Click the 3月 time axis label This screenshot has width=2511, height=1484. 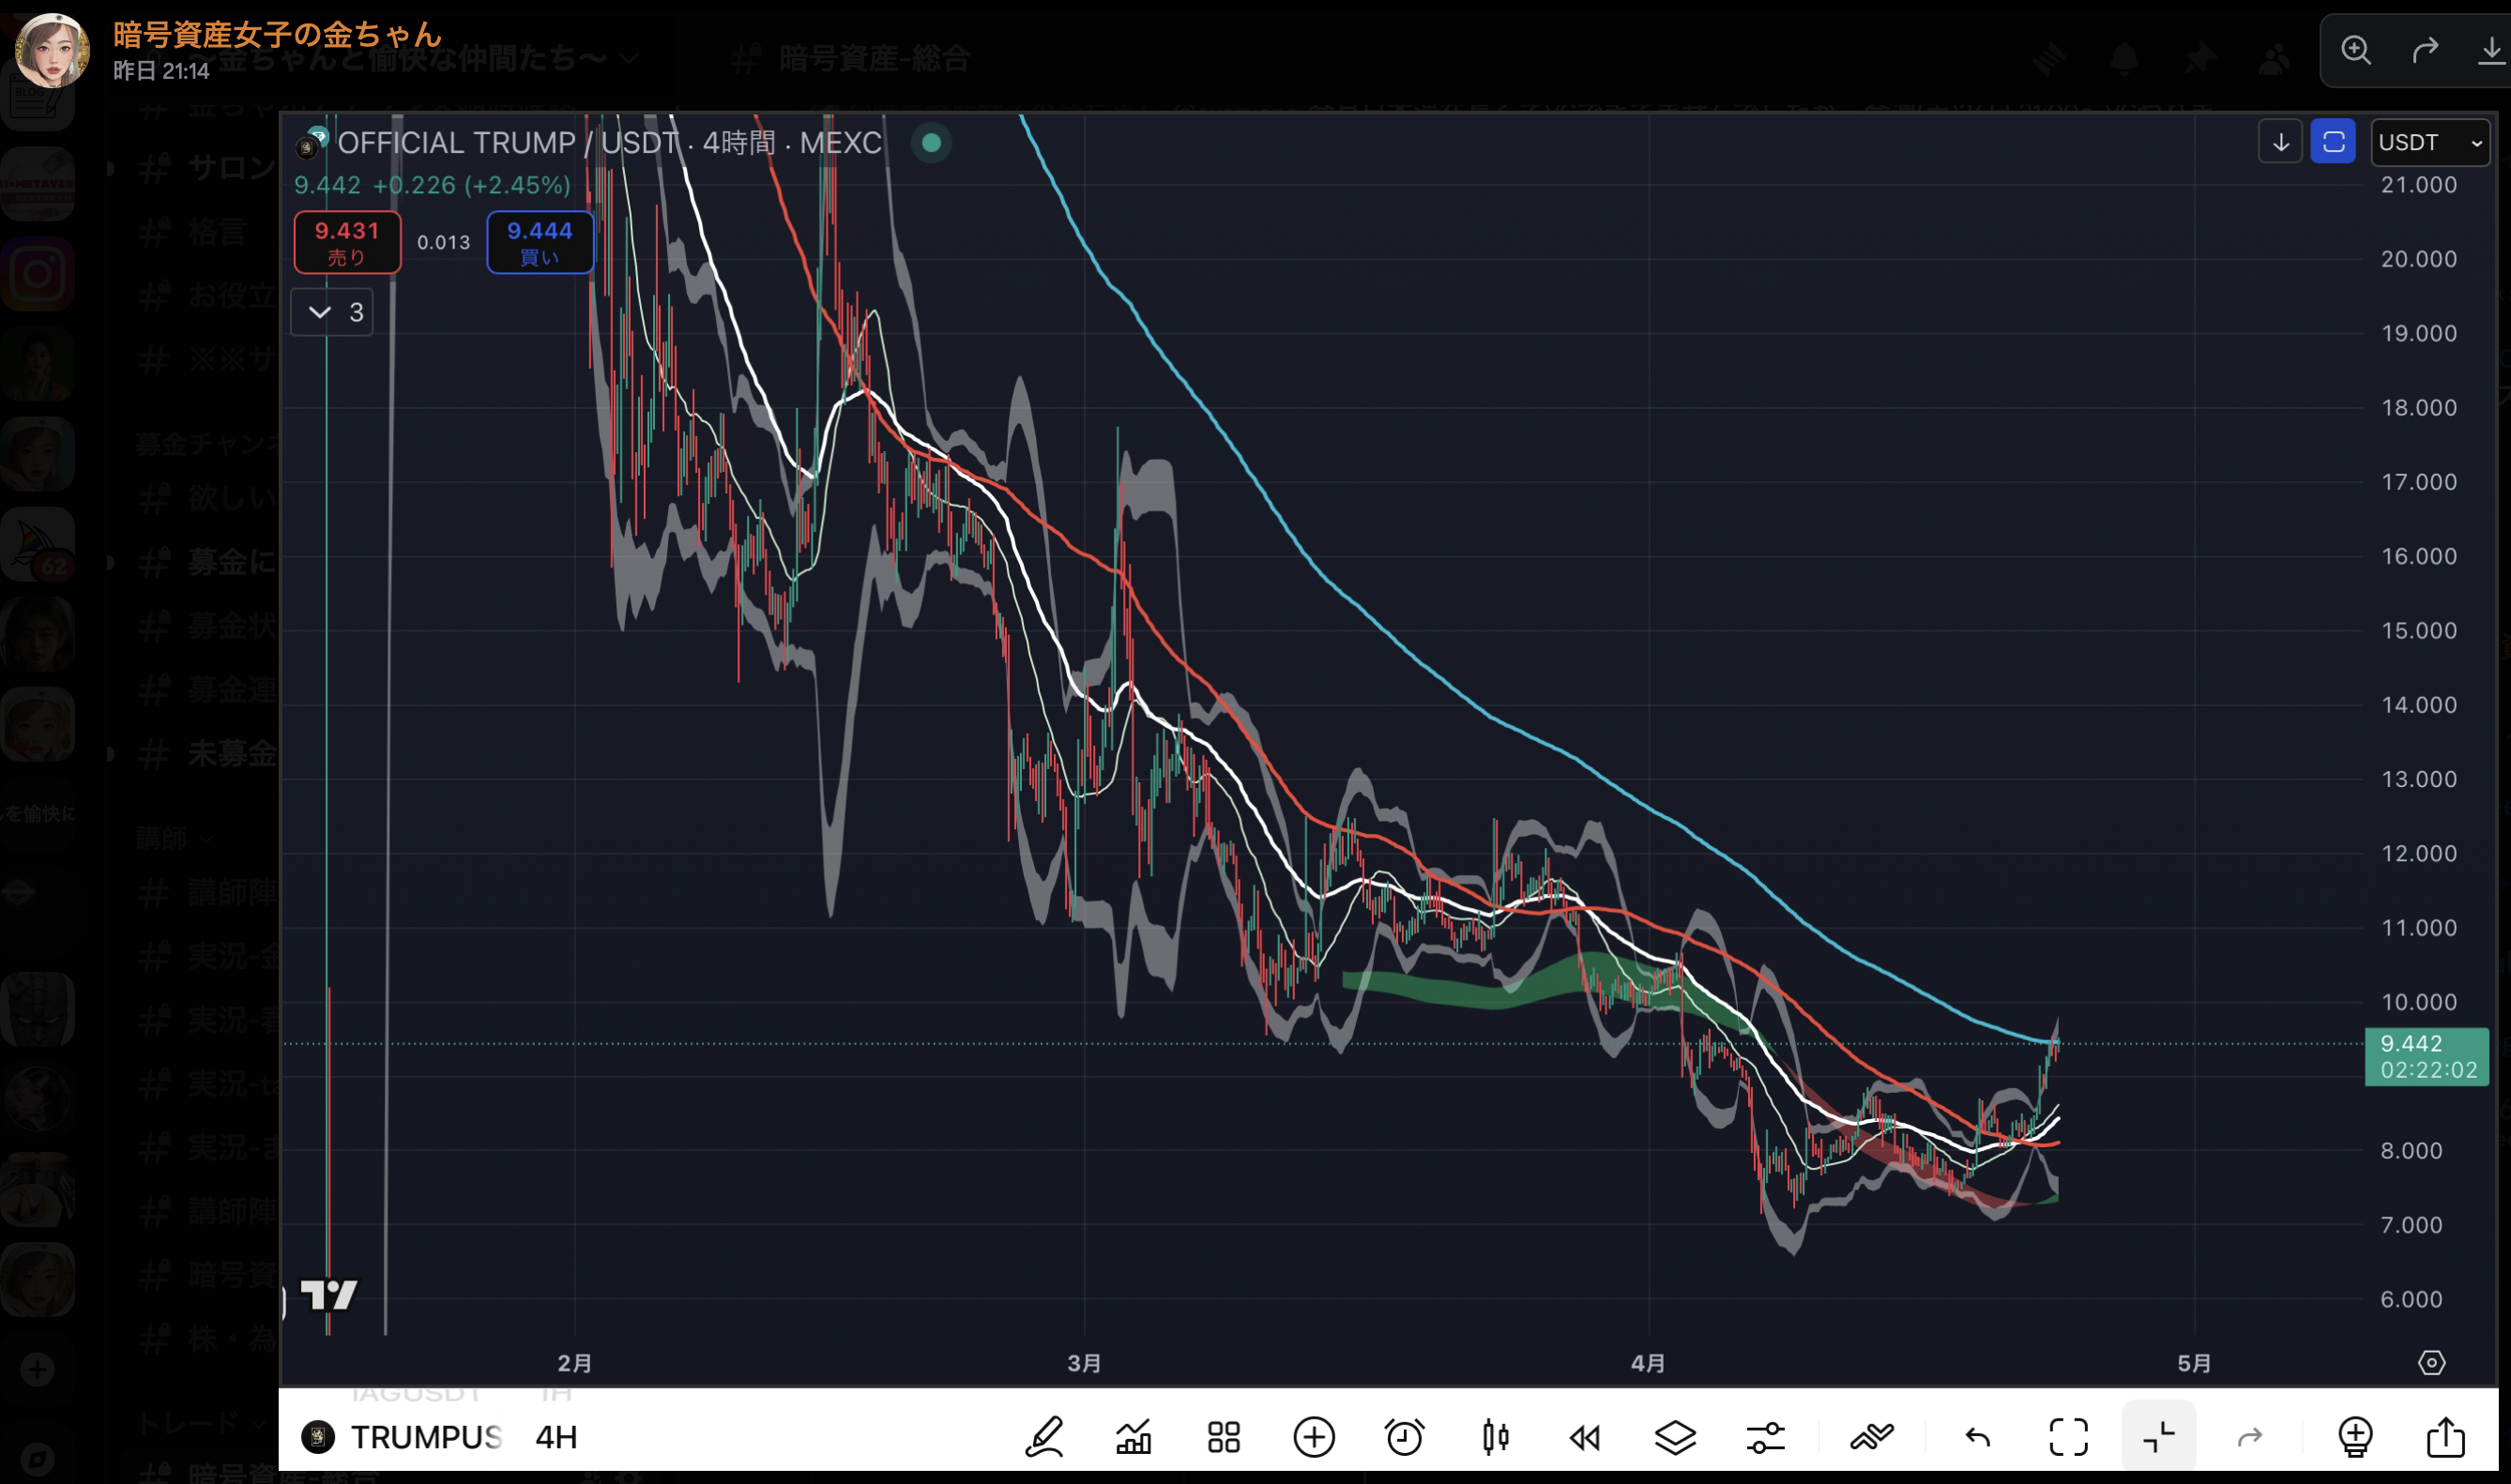(1084, 1363)
